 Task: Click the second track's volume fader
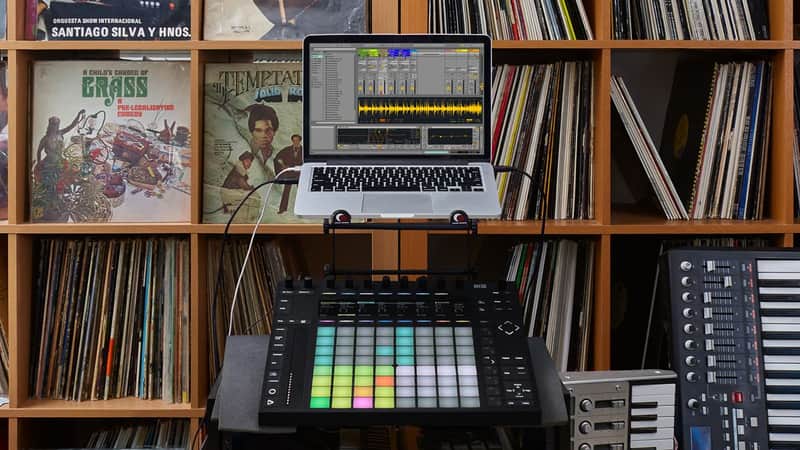(x=371, y=88)
